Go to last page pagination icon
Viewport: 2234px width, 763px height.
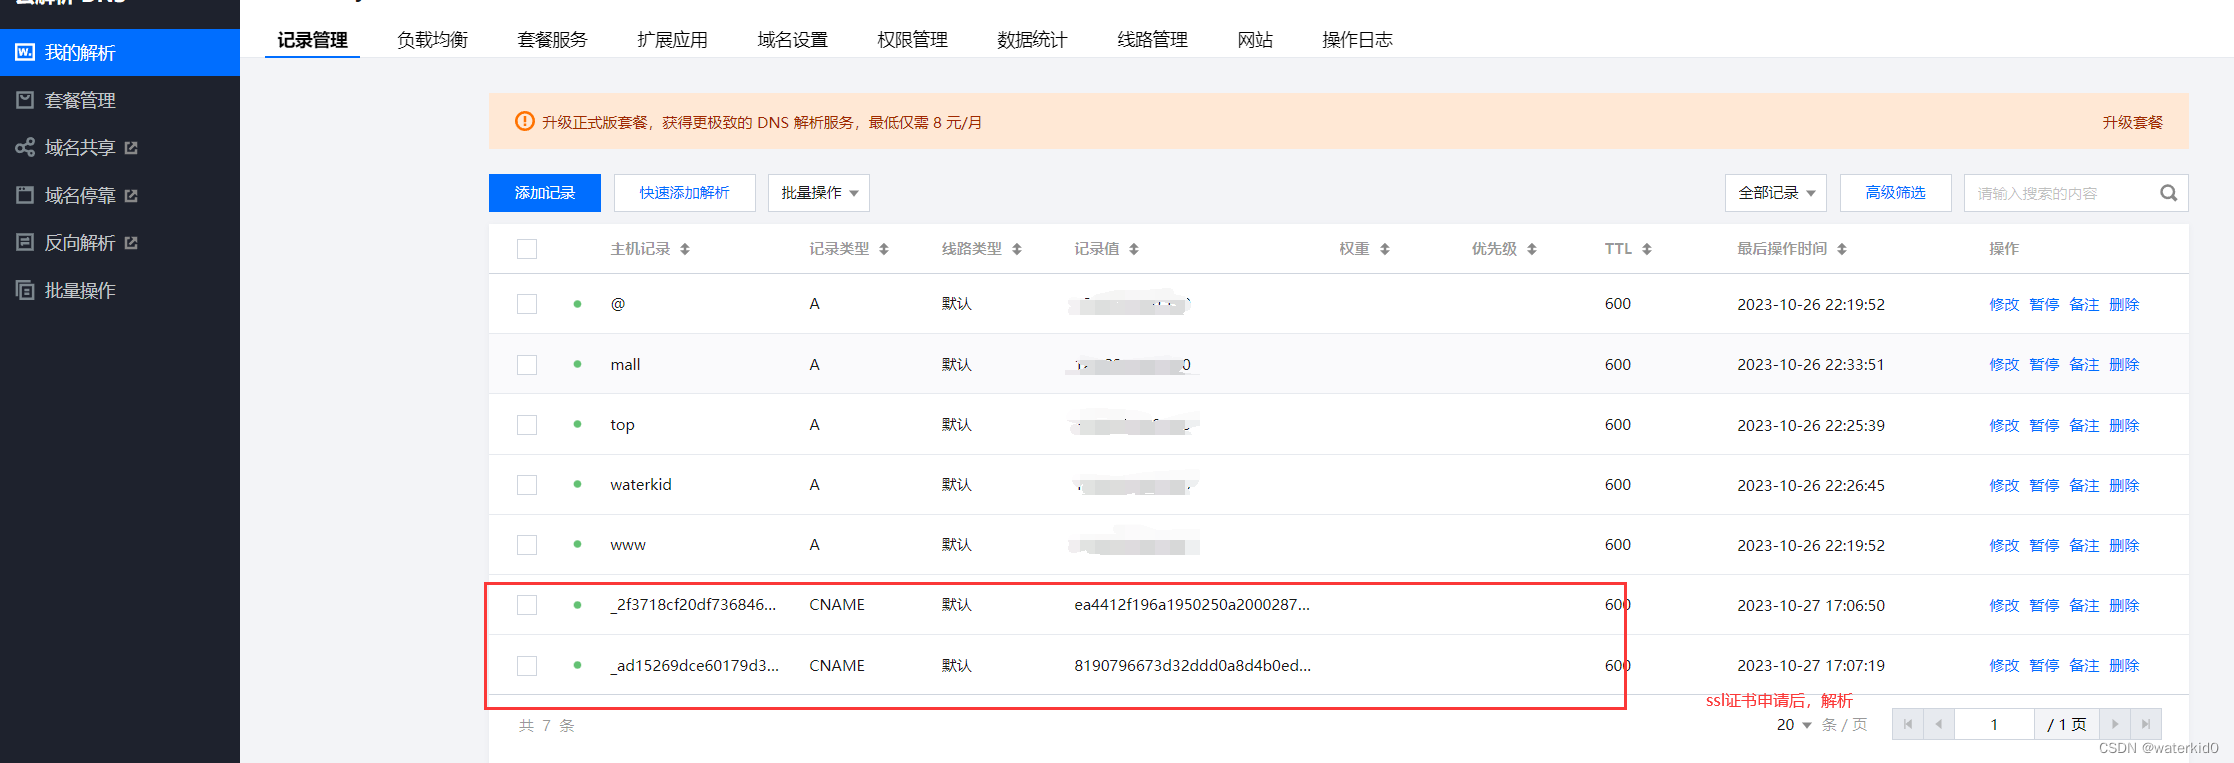2145,724
